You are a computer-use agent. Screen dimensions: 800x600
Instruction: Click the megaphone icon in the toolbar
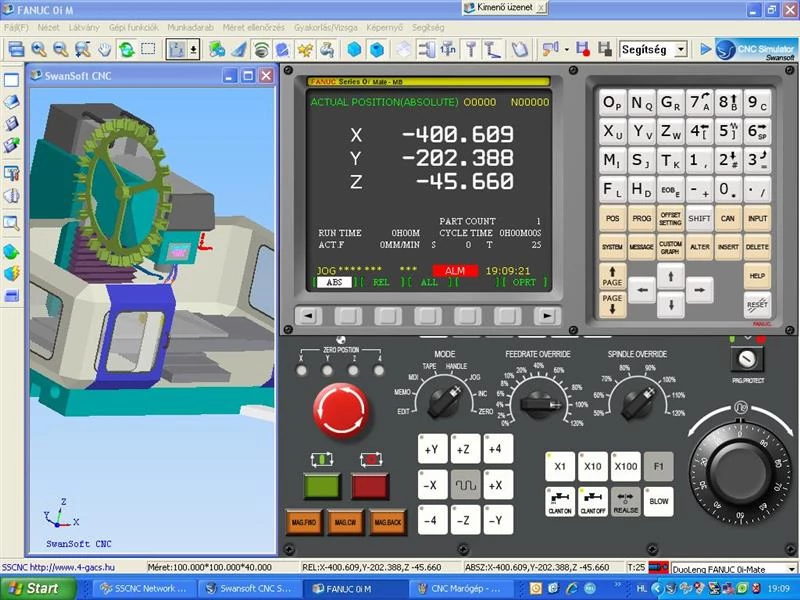(550, 49)
